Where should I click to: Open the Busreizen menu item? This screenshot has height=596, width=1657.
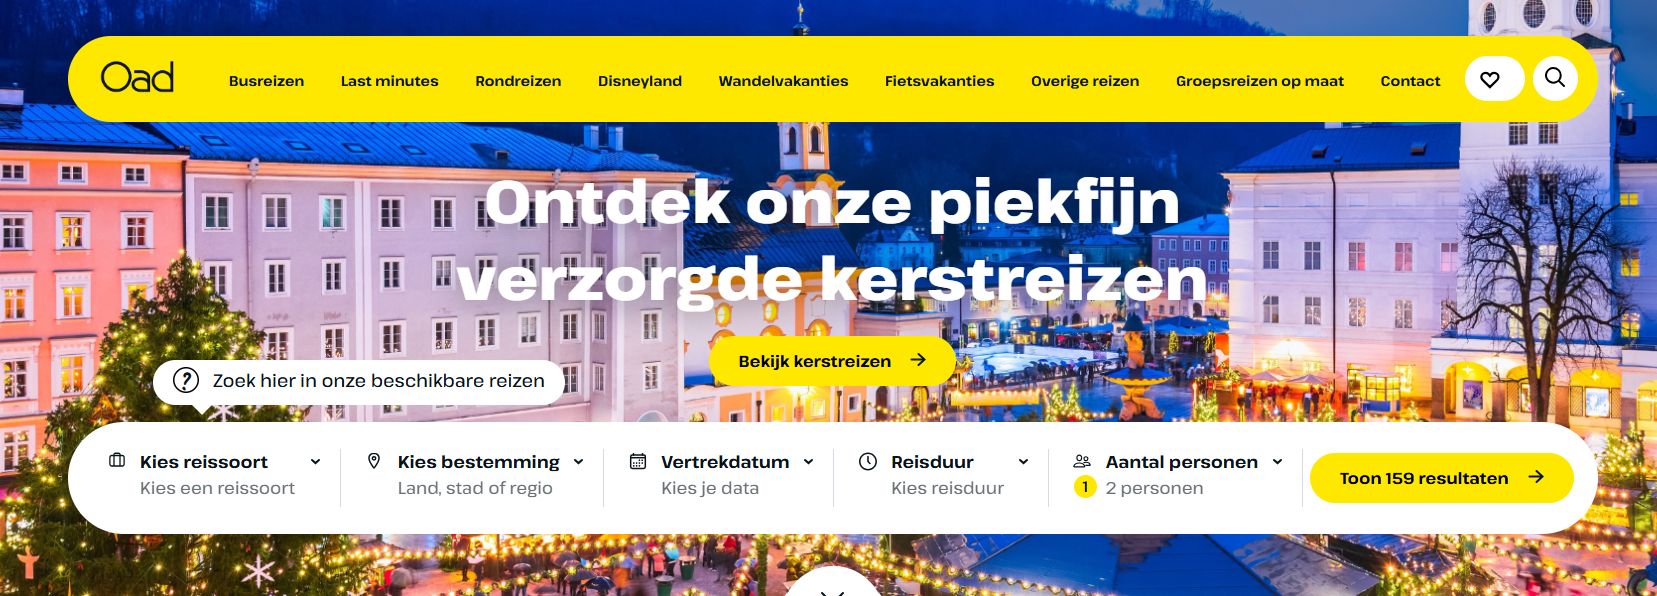[267, 81]
